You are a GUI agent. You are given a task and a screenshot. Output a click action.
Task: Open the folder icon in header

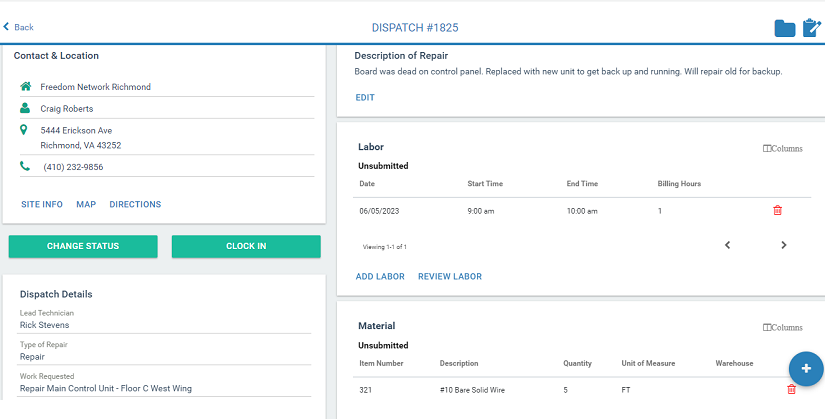tap(785, 28)
